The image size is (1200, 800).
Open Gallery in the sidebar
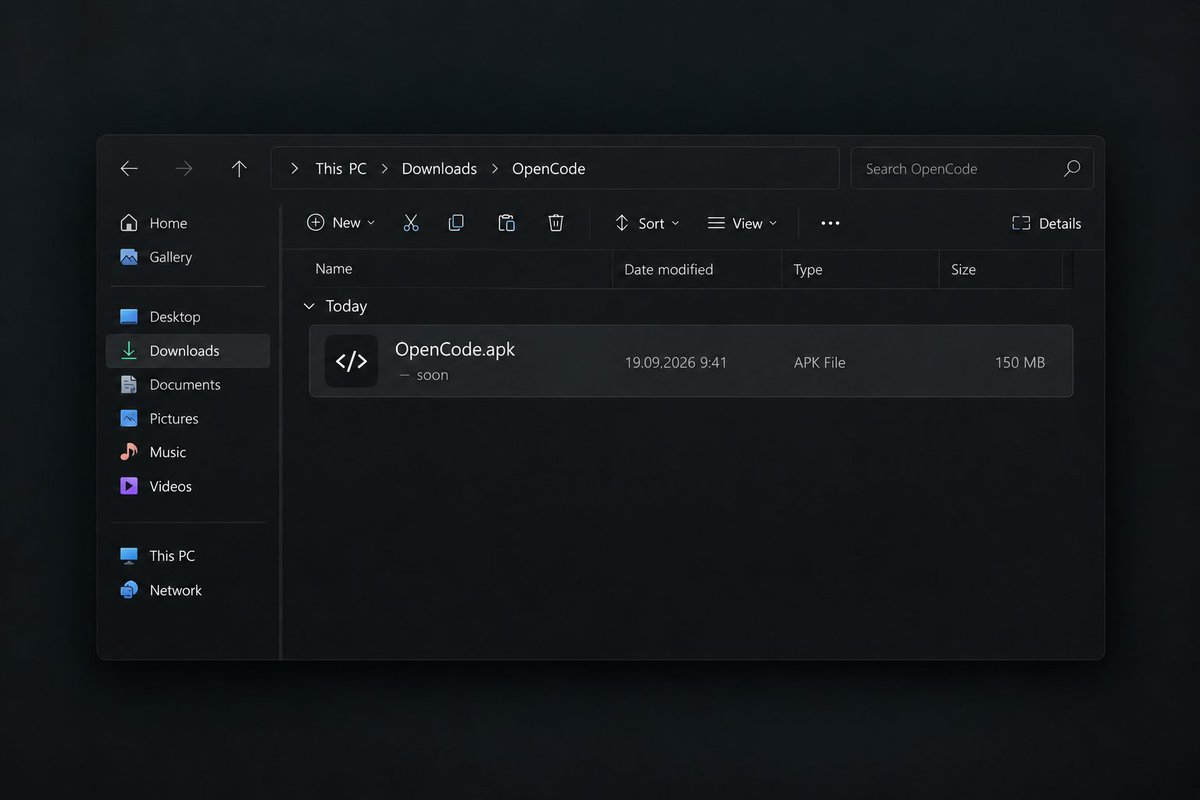pyautogui.click(x=188, y=257)
